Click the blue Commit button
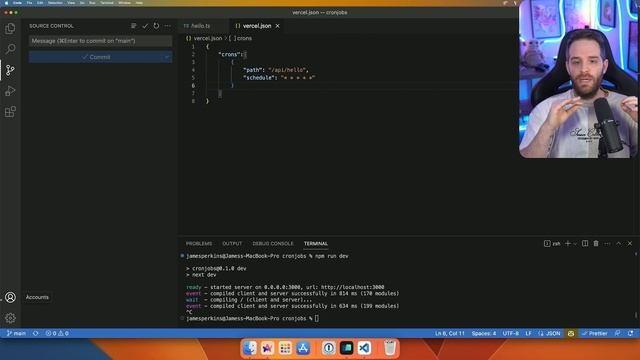Image resolution: width=640 pixels, height=360 pixels. (96, 57)
